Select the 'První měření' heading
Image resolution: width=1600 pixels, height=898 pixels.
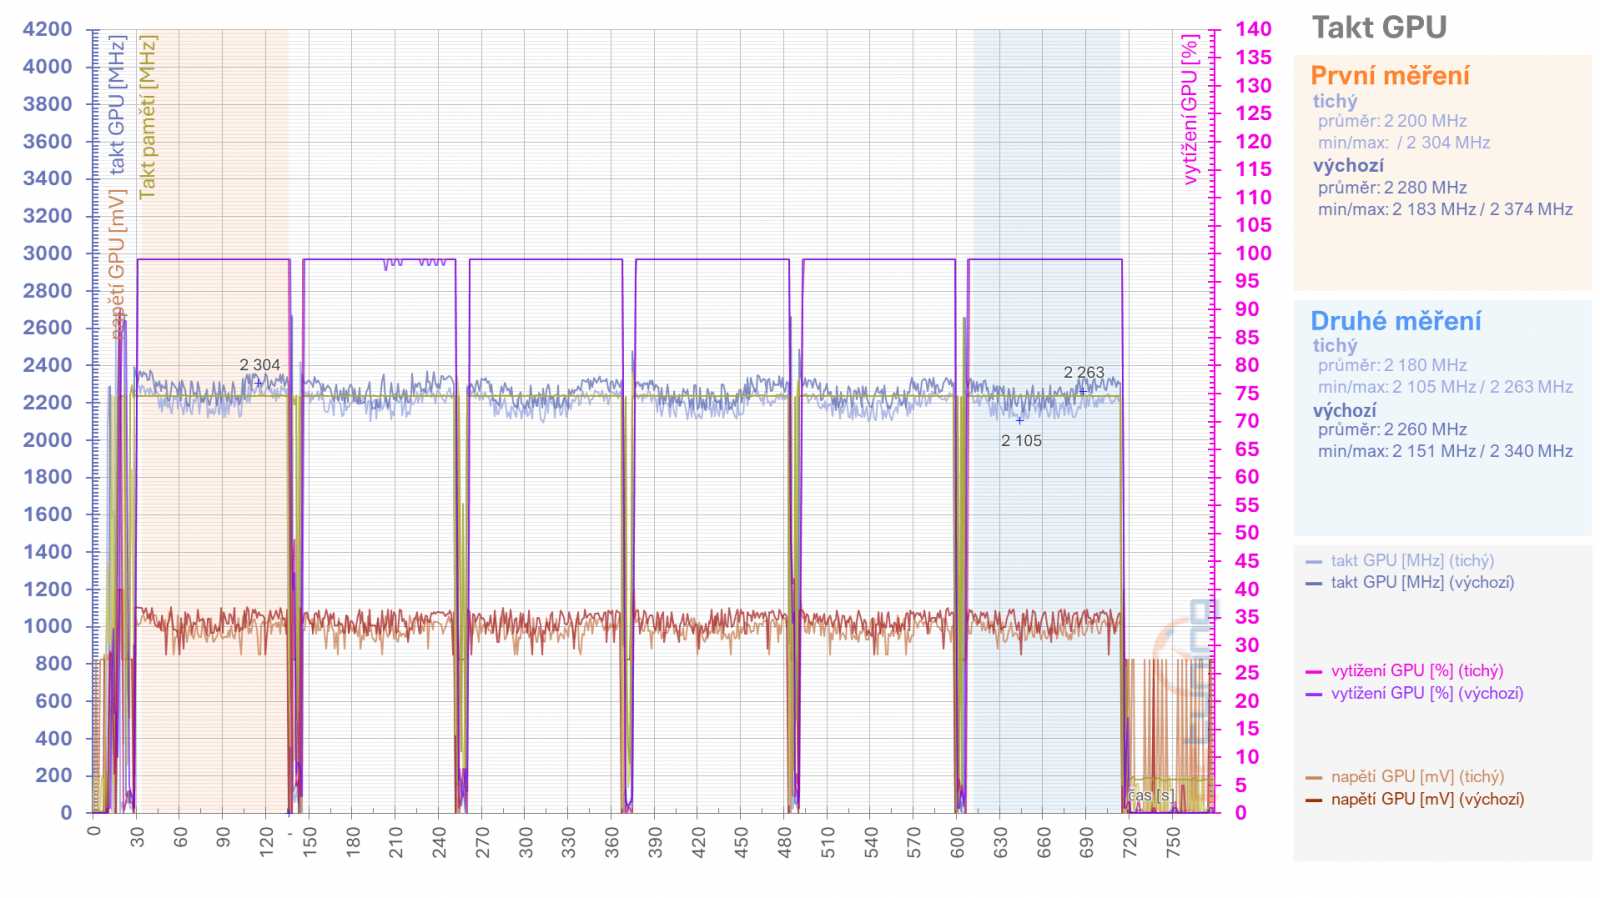(x=1390, y=76)
